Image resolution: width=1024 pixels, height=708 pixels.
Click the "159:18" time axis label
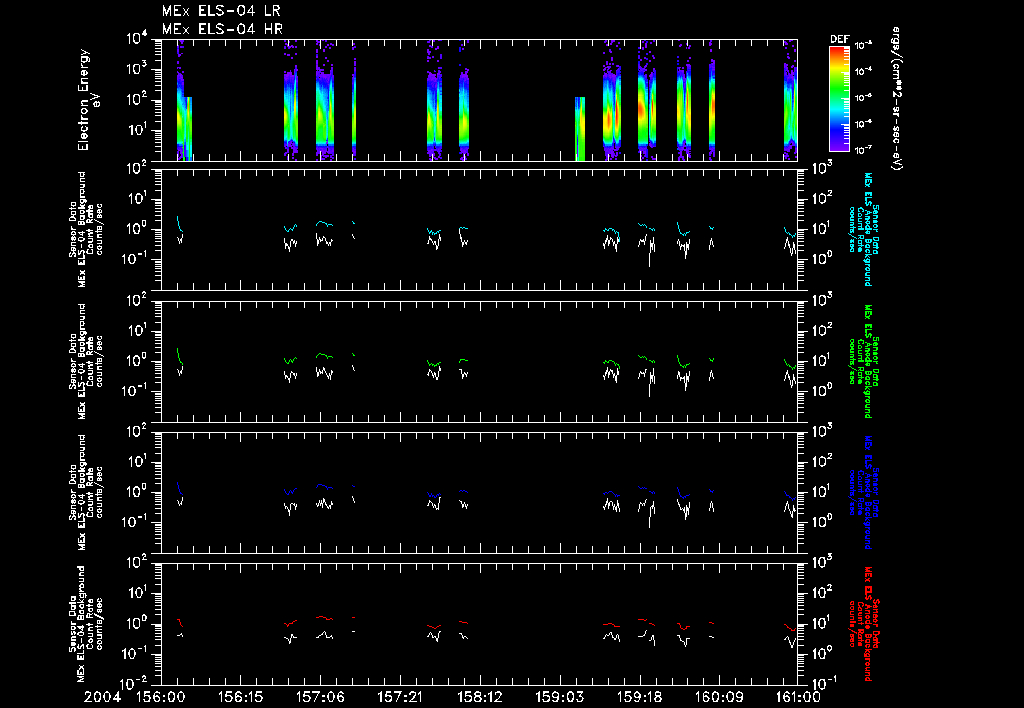pos(639,698)
